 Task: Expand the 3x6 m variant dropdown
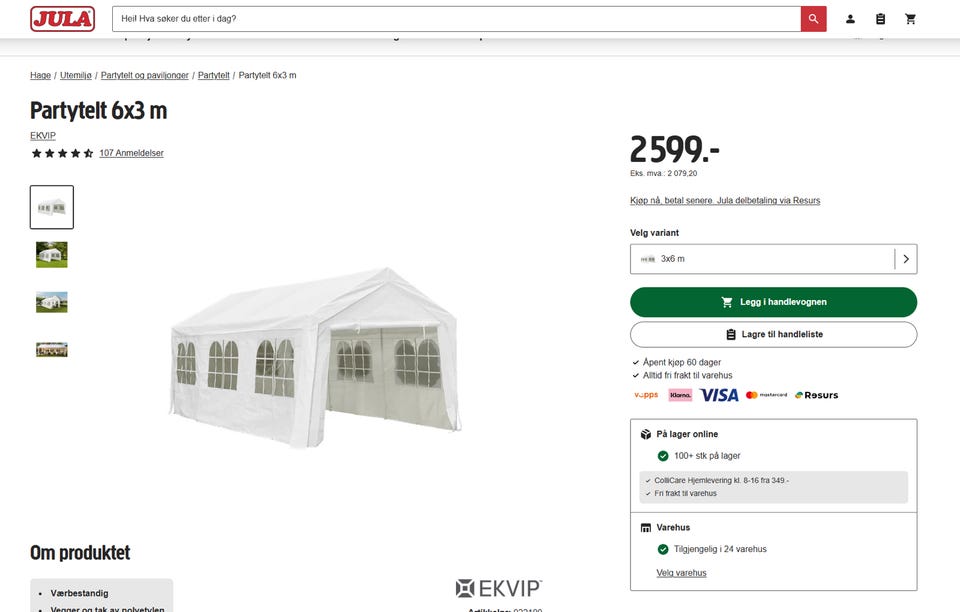(773, 259)
